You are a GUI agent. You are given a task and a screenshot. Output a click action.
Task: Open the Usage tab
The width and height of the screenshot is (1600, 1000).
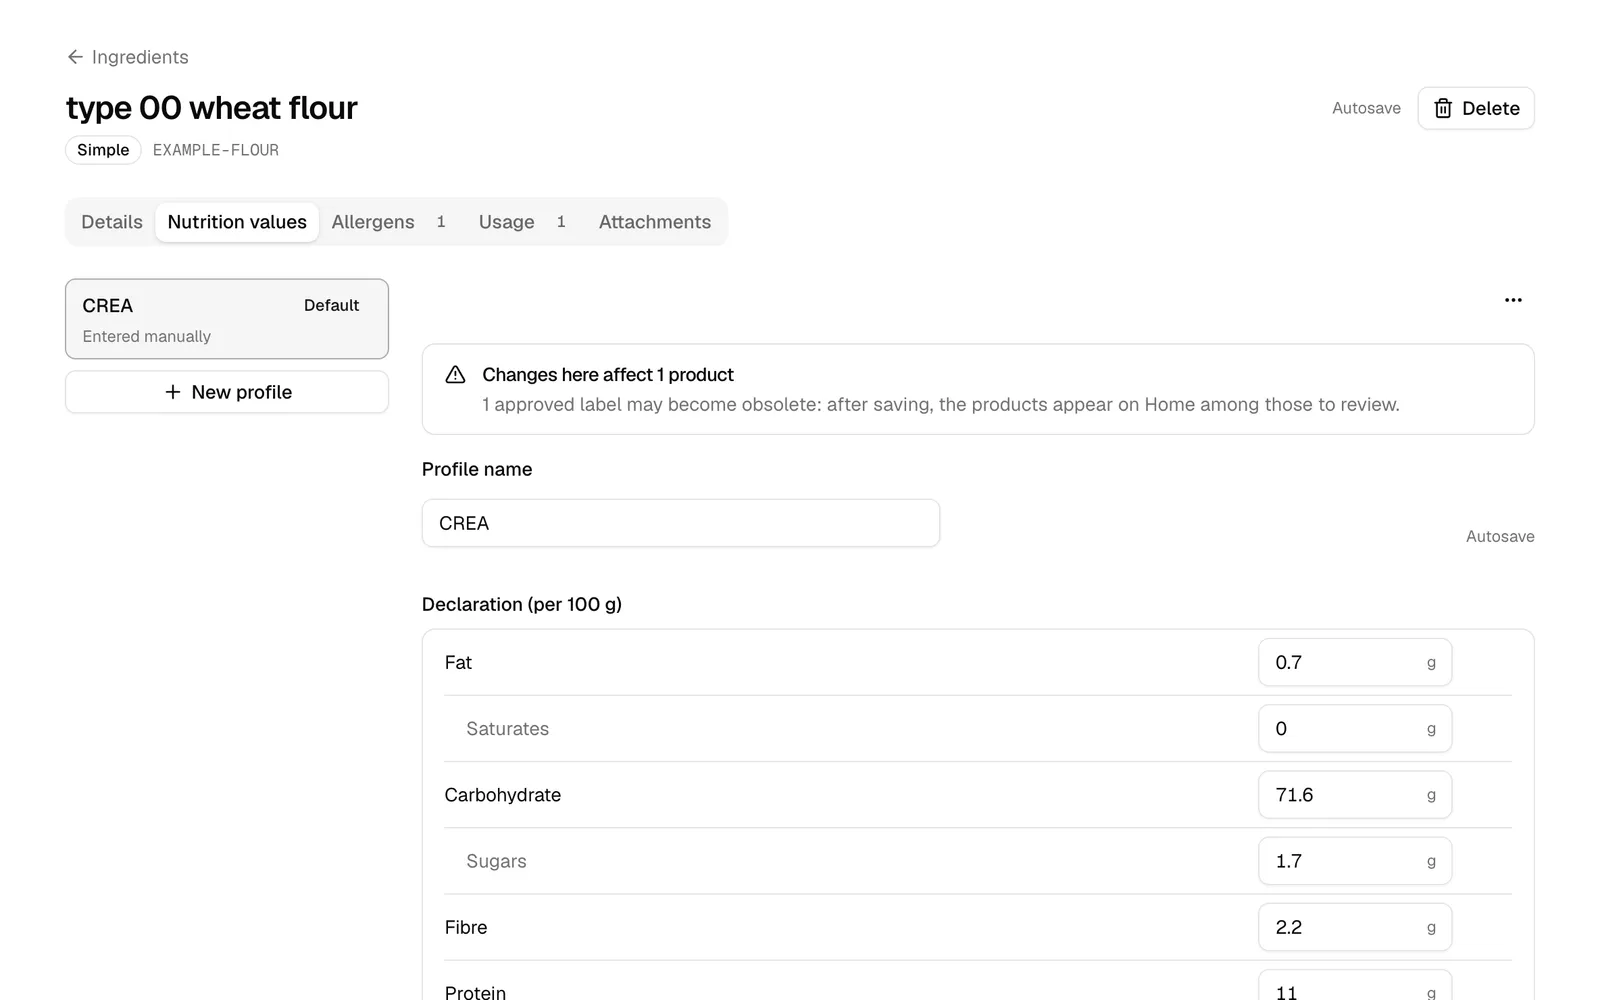click(x=522, y=222)
